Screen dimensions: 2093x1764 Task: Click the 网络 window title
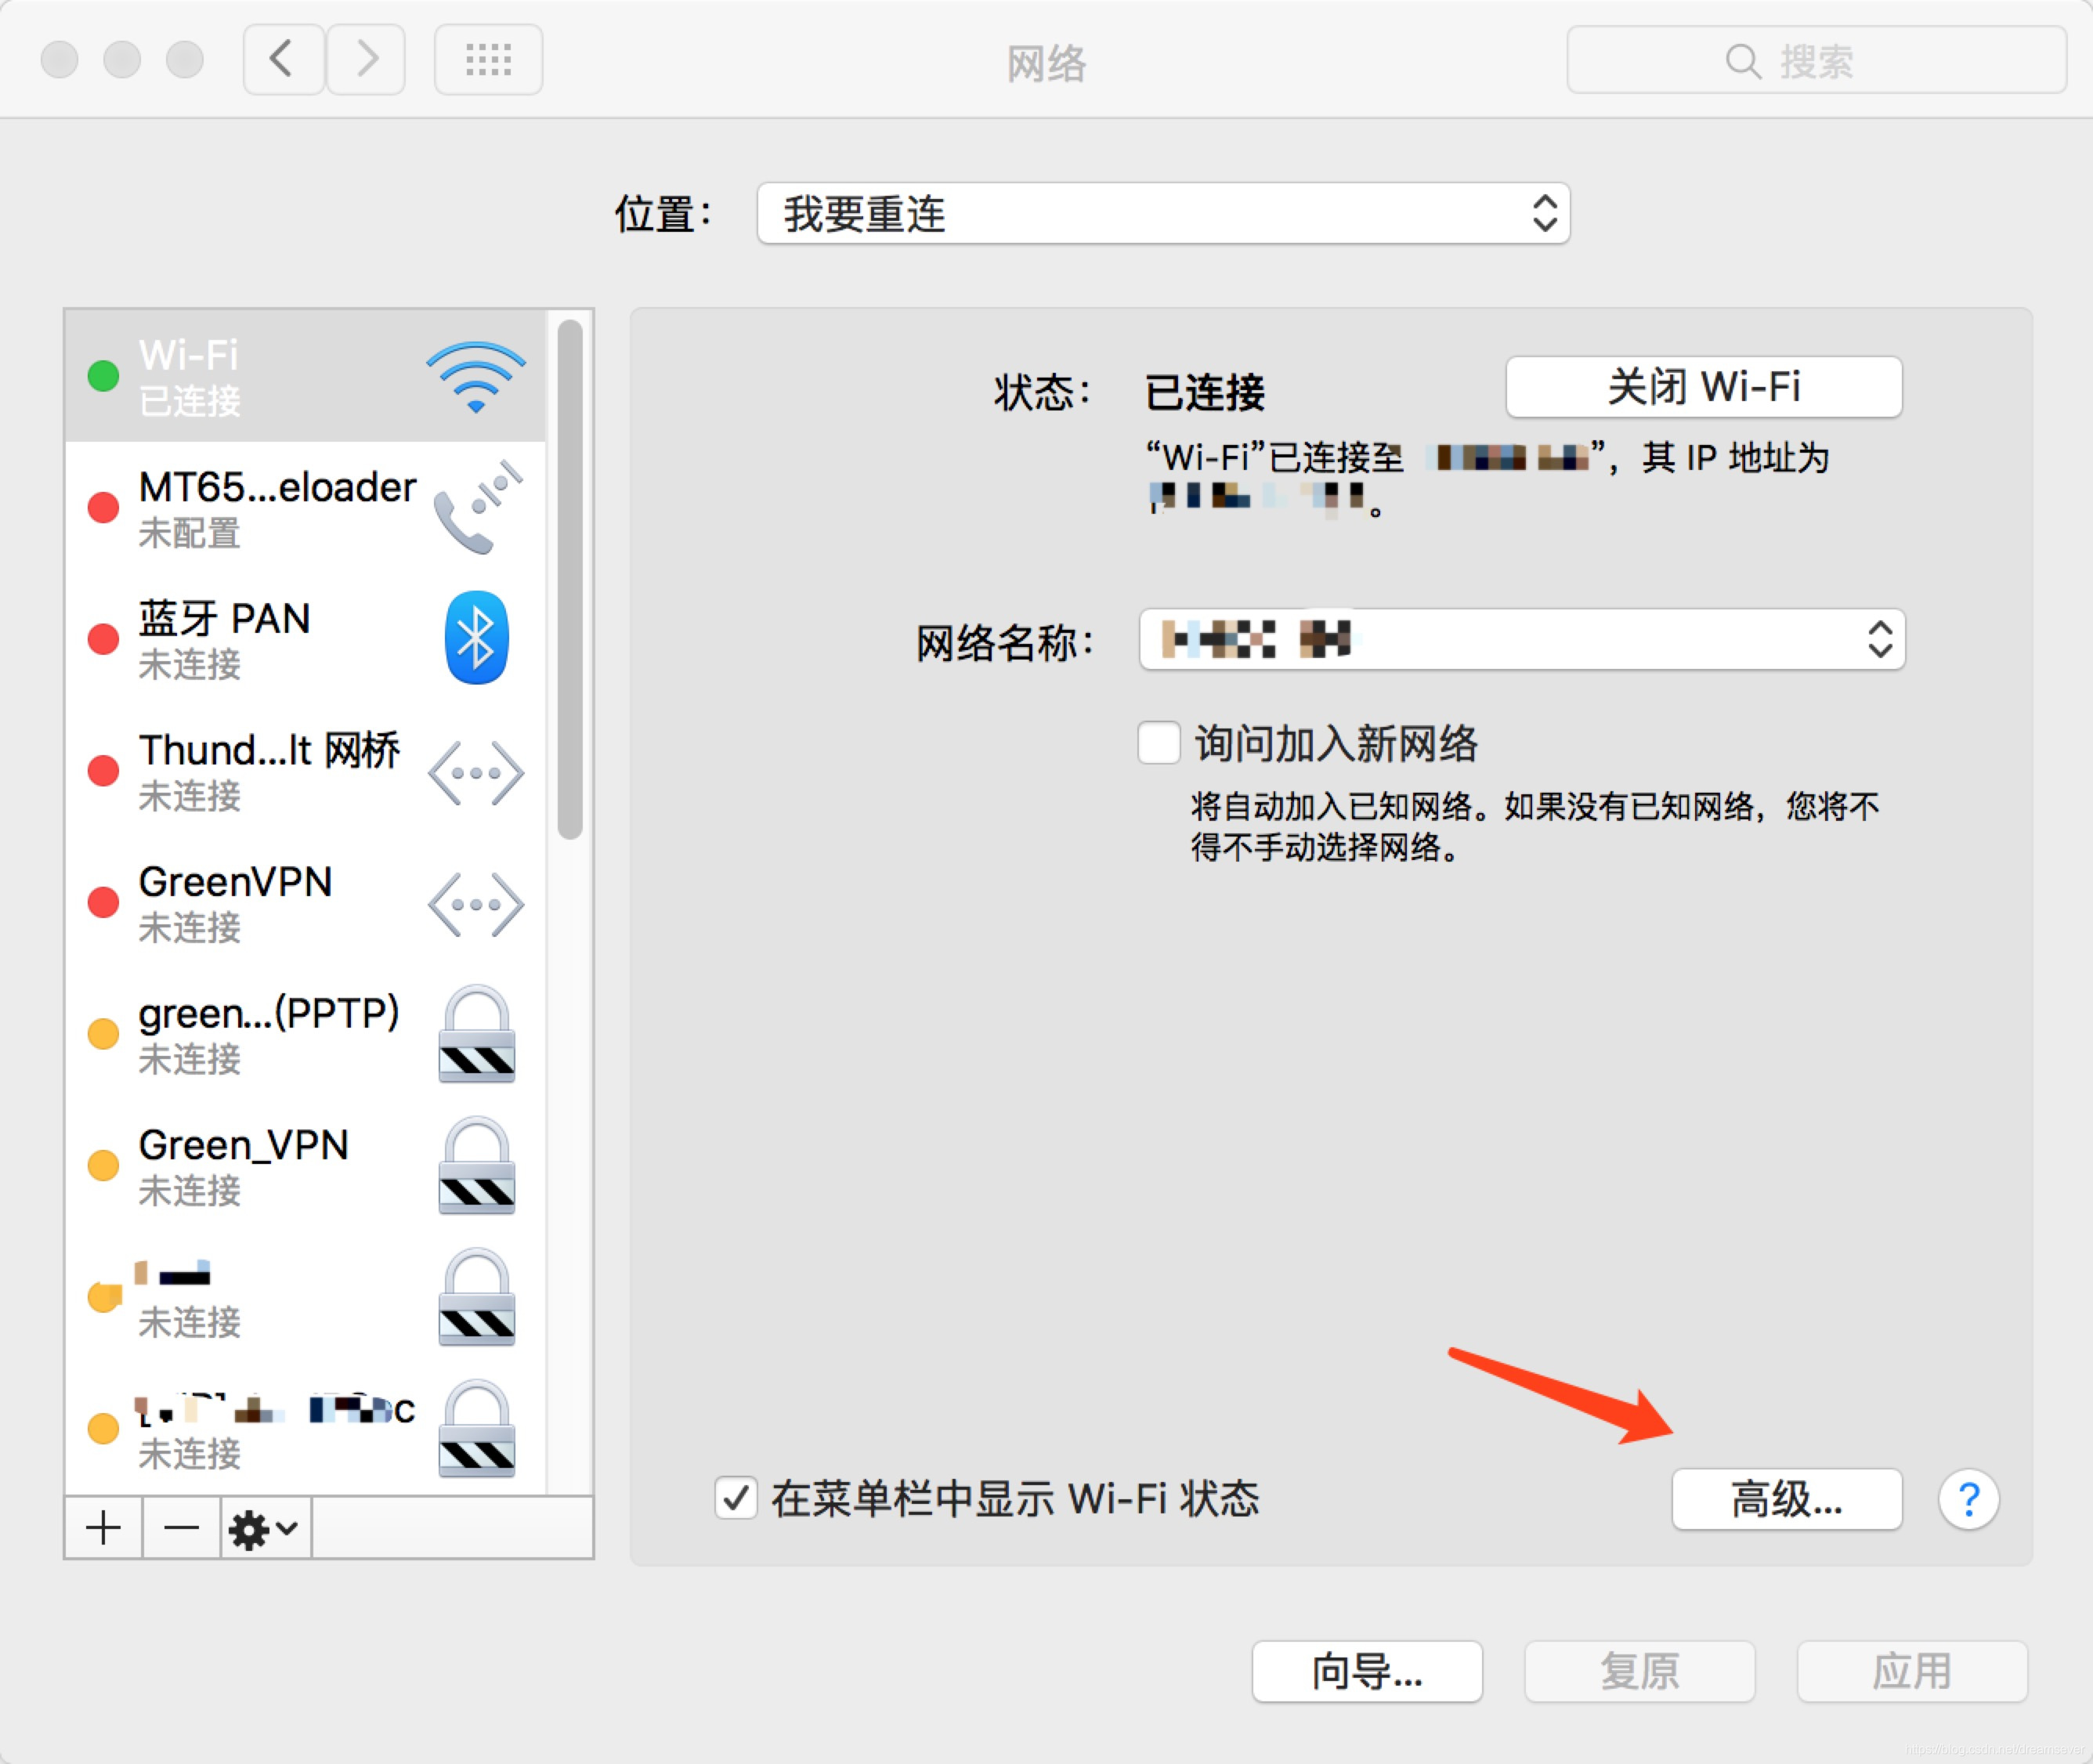point(1046,63)
